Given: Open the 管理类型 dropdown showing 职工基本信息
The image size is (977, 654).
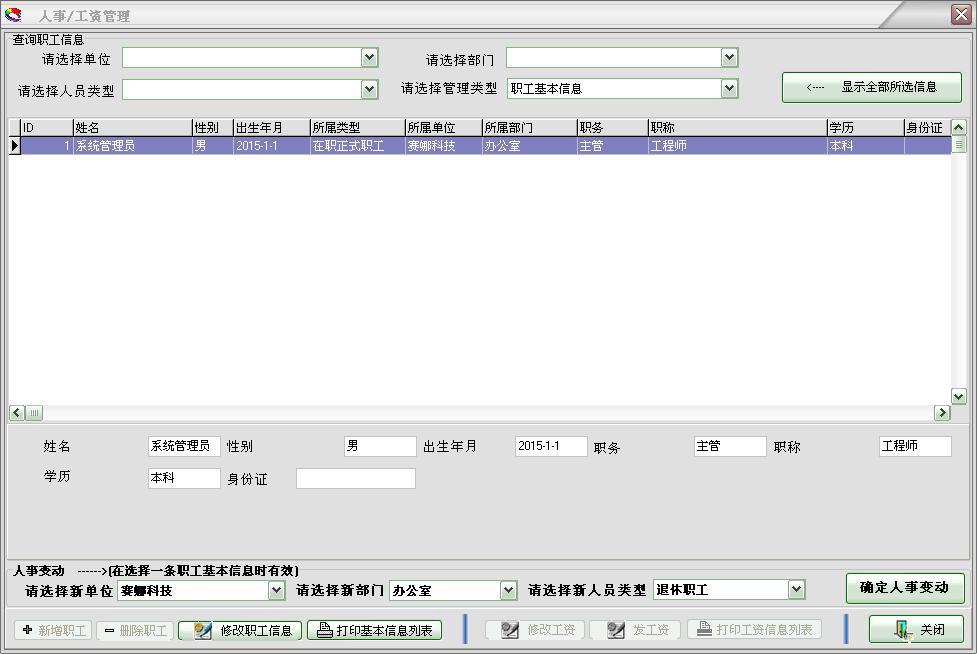Looking at the screenshot, I should [729, 88].
